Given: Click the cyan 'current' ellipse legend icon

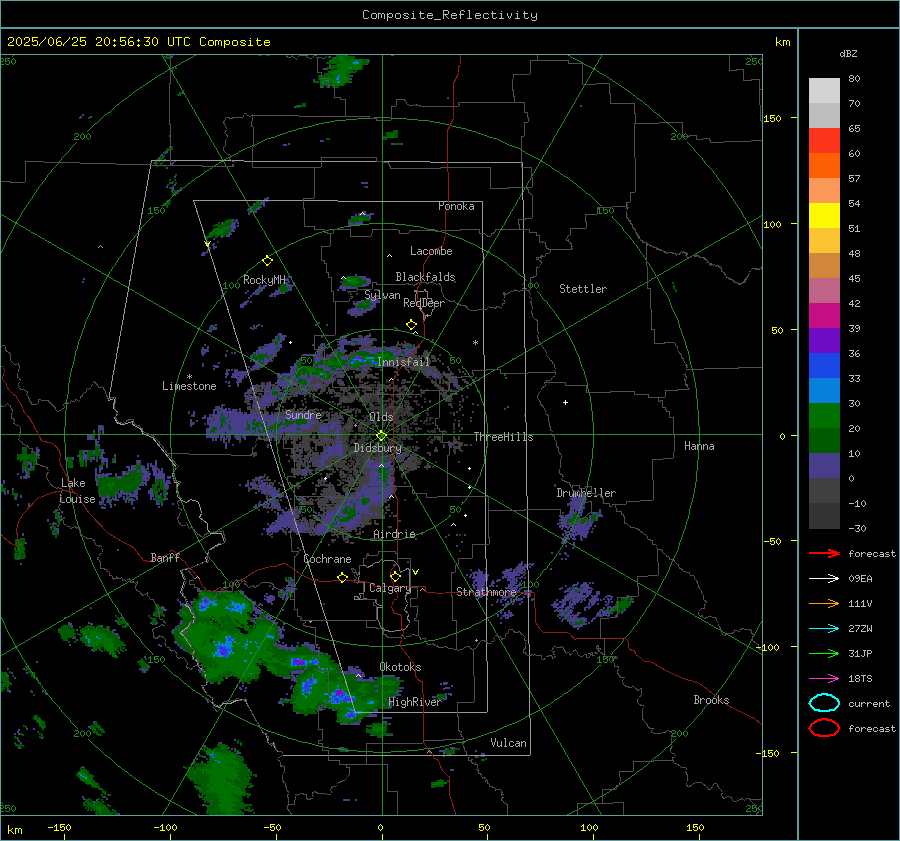Looking at the screenshot, I should [x=824, y=703].
